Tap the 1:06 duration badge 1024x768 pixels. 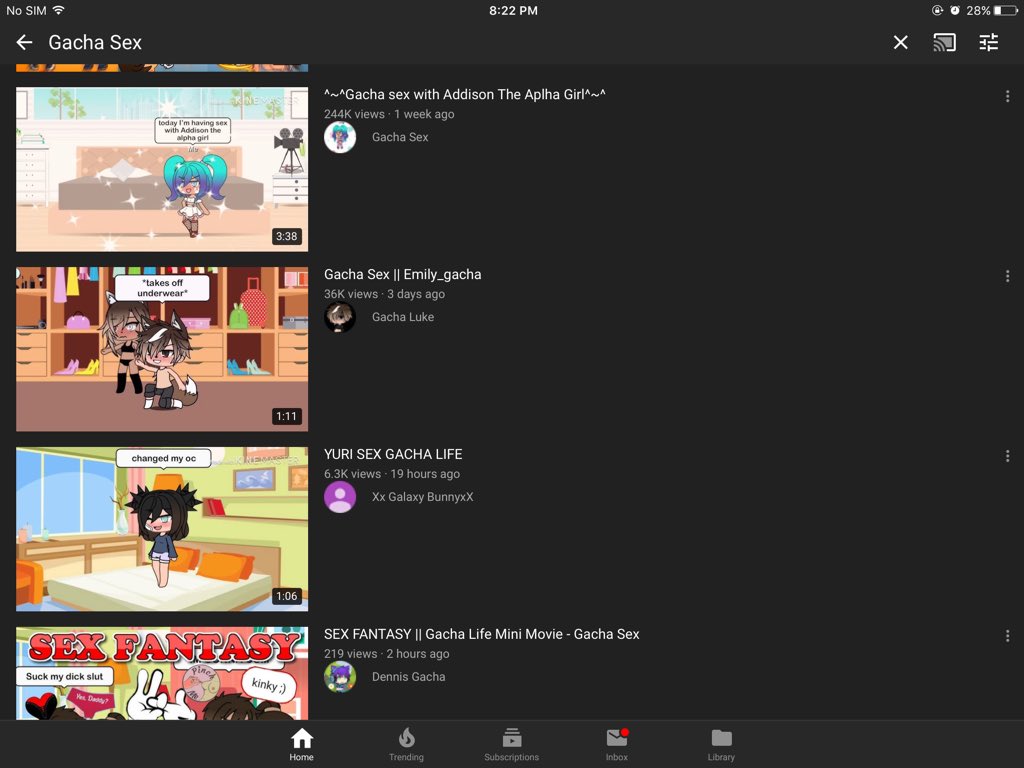(287, 596)
